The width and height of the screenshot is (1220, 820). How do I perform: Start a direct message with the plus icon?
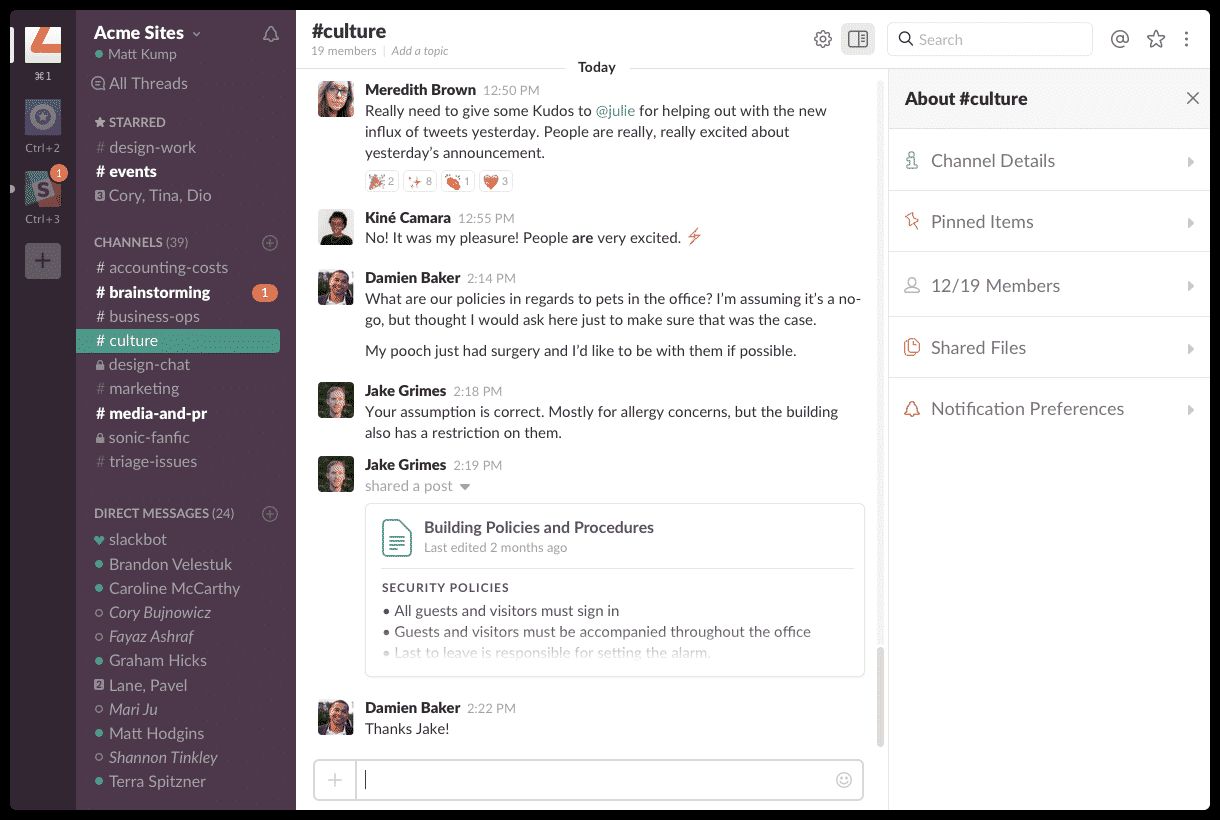(269, 513)
